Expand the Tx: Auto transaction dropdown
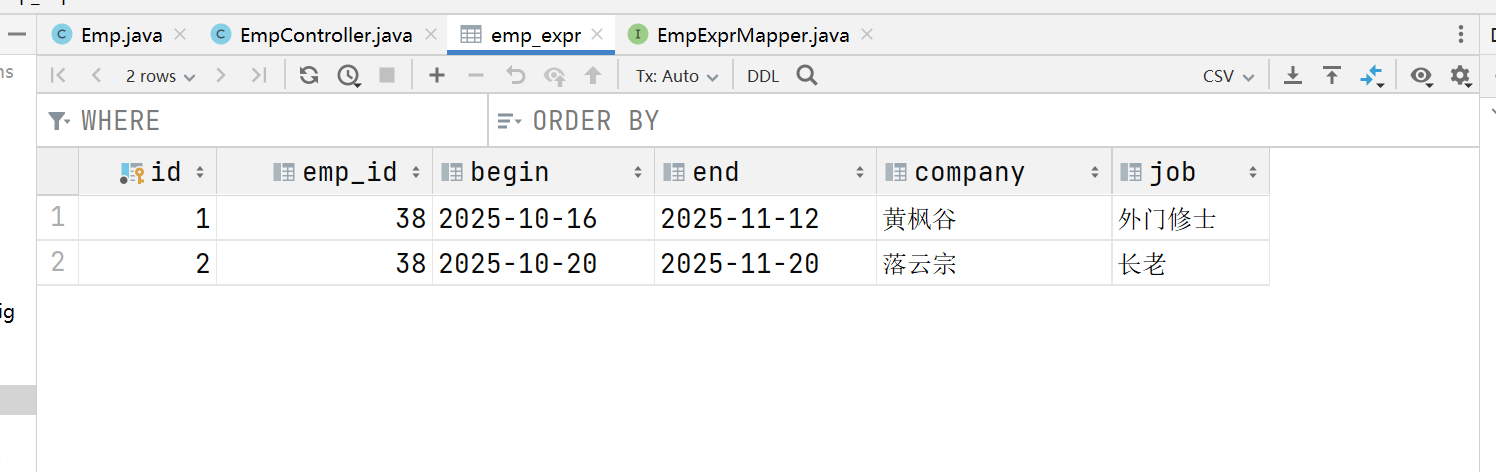The height and width of the screenshot is (472, 1496). tap(677, 76)
